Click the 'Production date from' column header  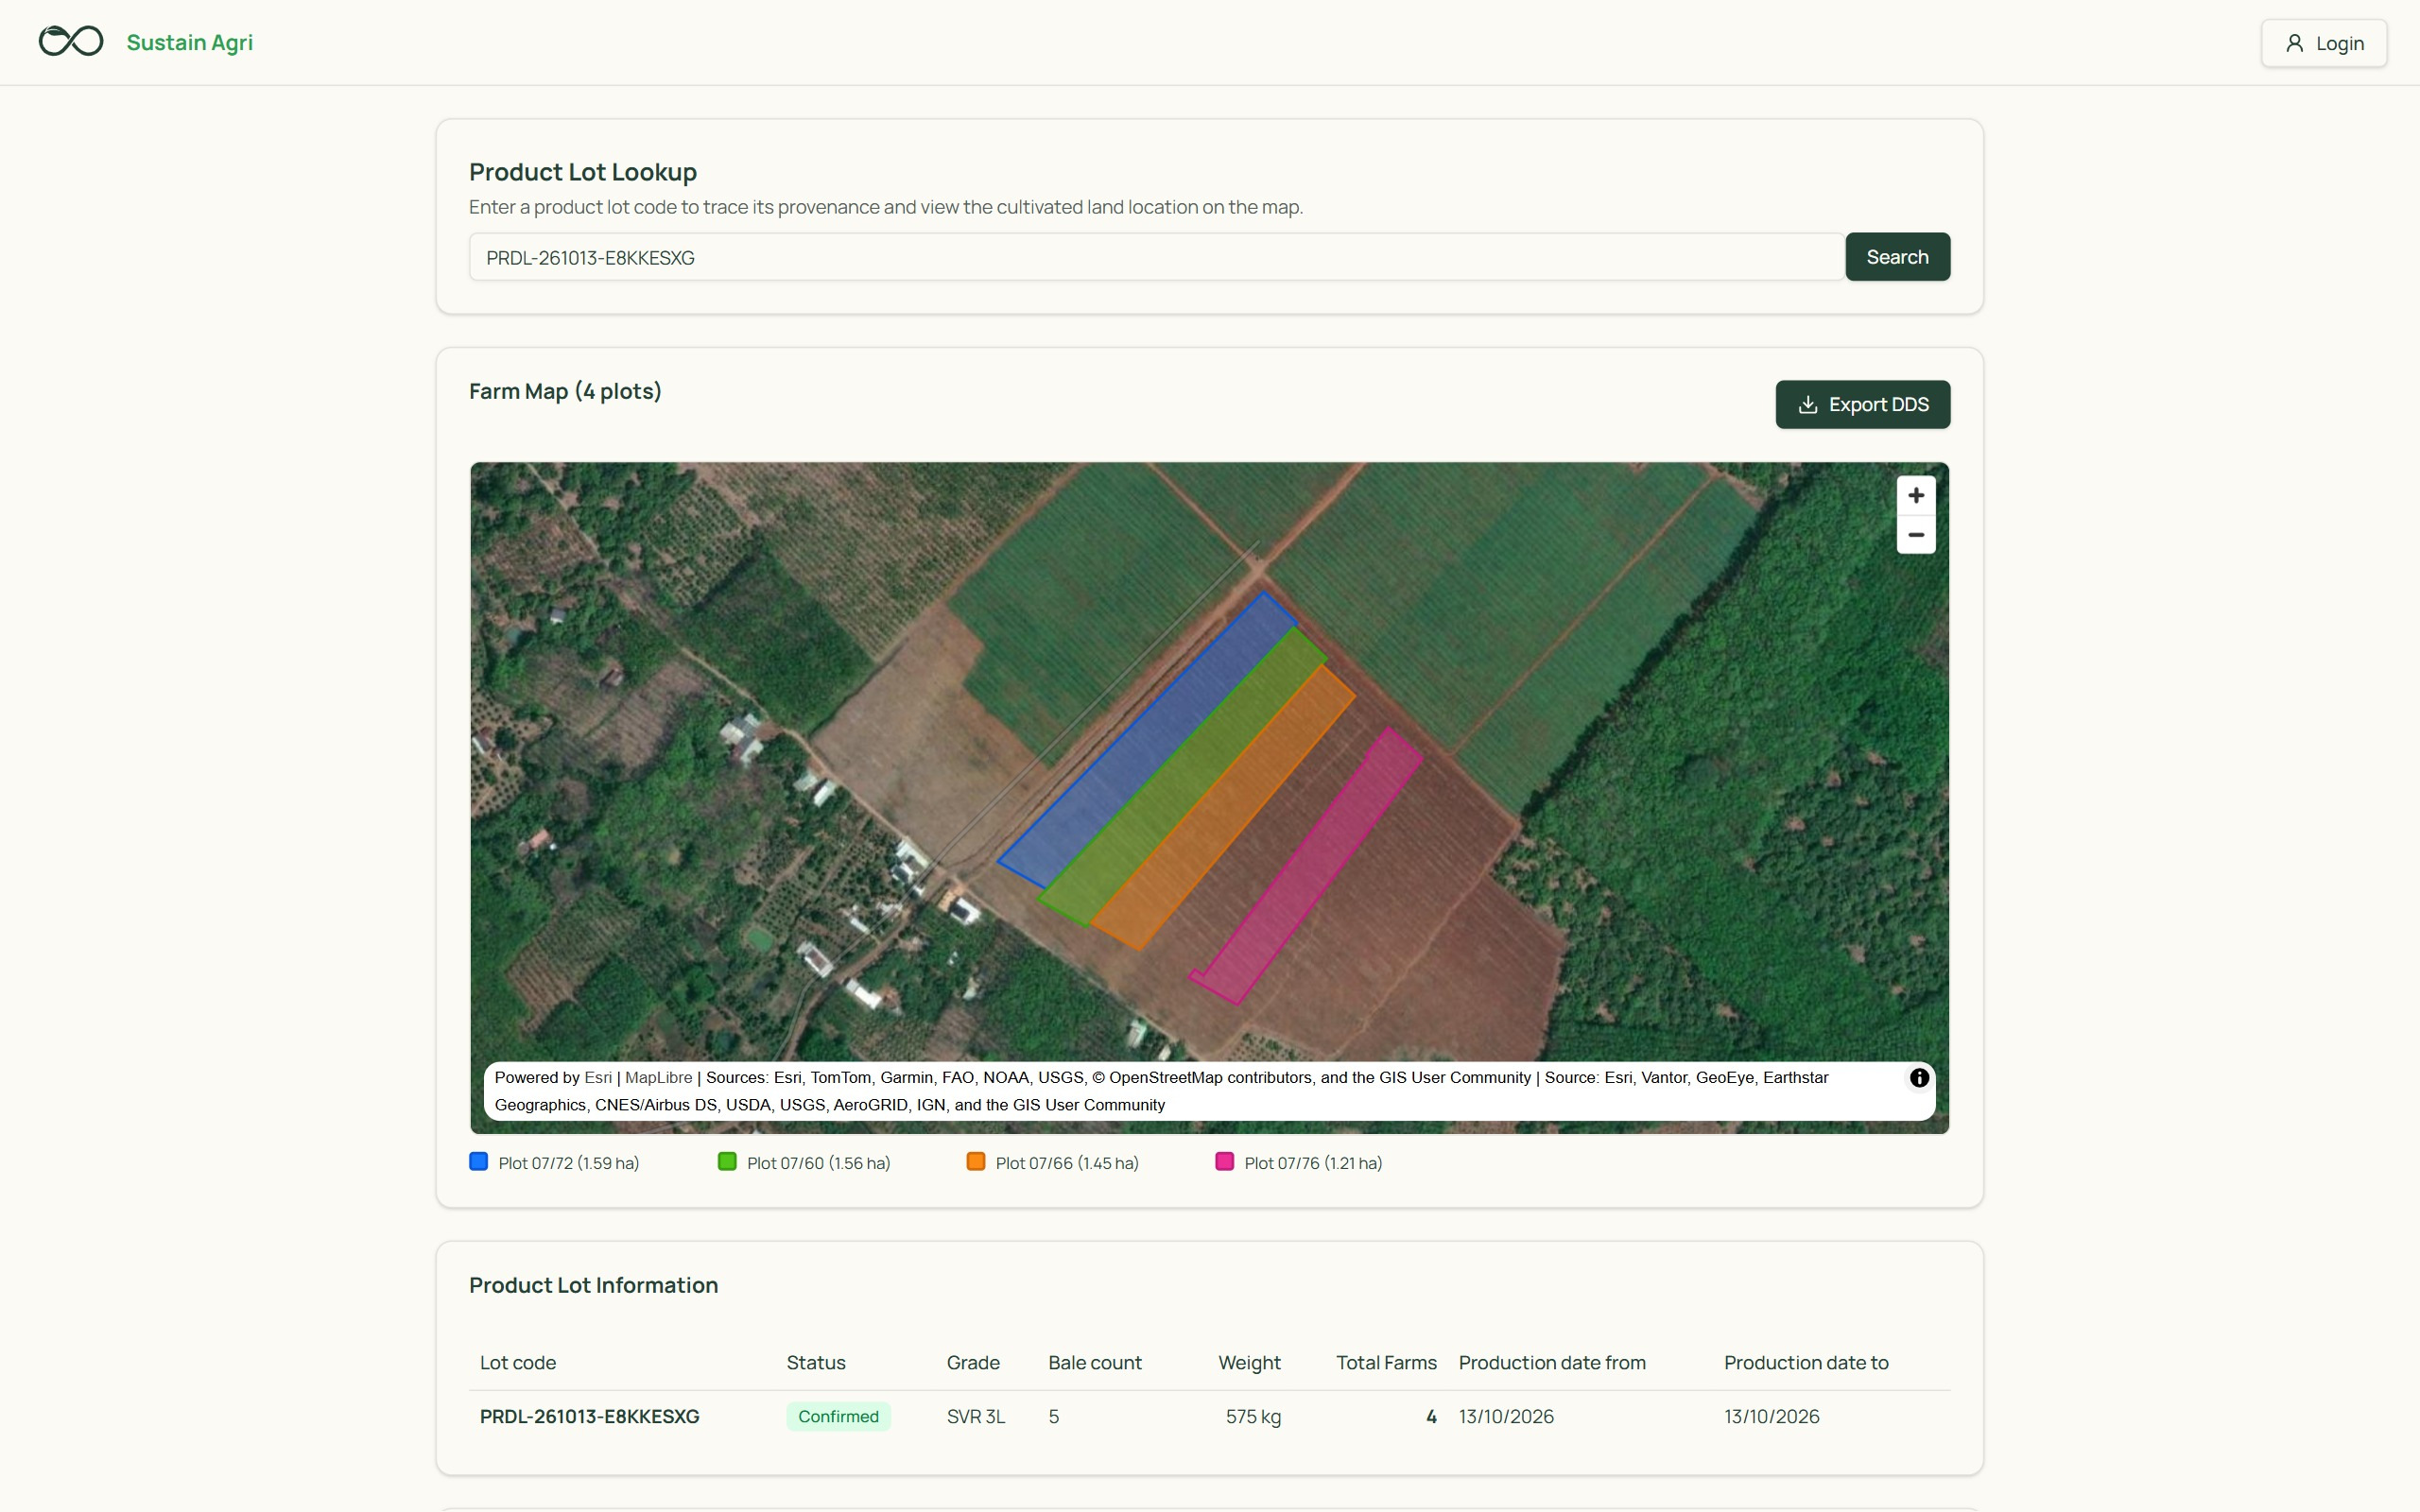coord(1552,1363)
